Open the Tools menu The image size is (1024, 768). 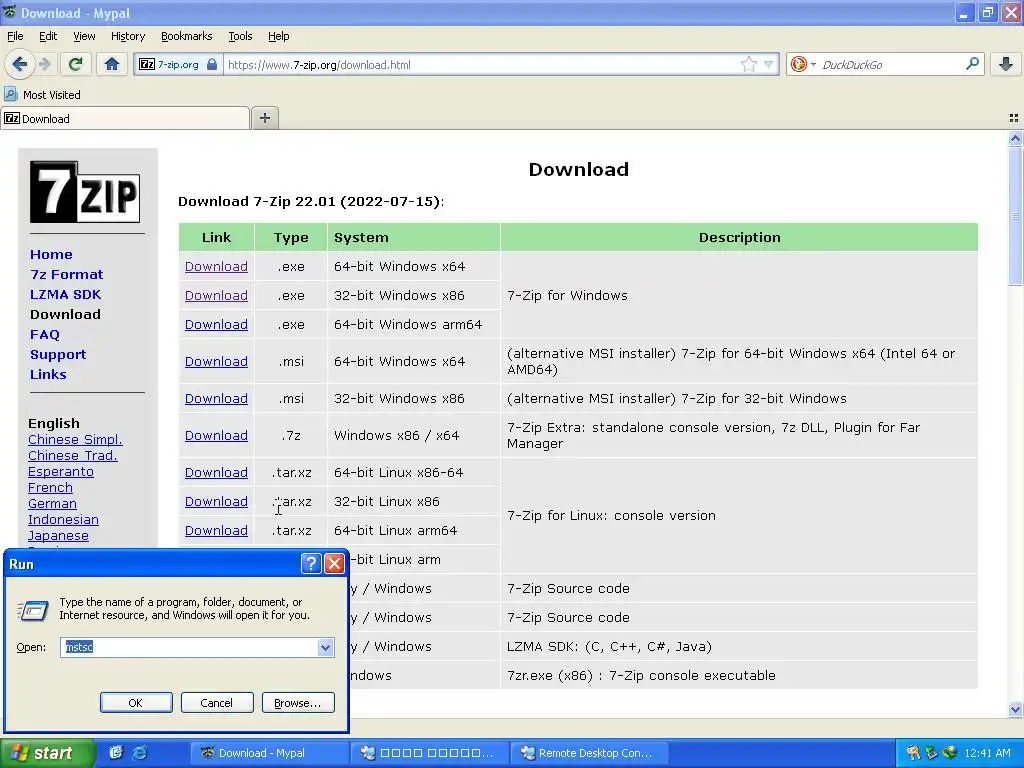coord(240,36)
